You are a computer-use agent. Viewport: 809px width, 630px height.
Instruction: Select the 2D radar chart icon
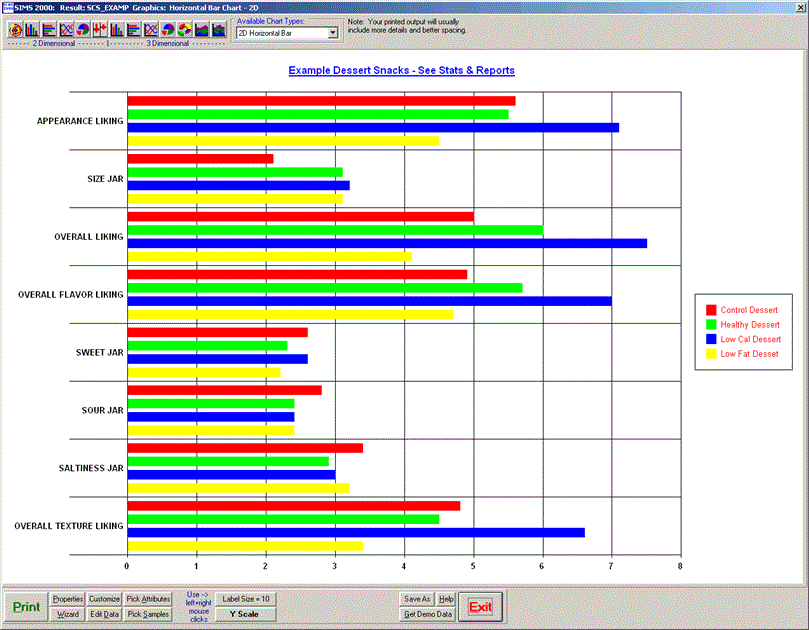(15, 30)
